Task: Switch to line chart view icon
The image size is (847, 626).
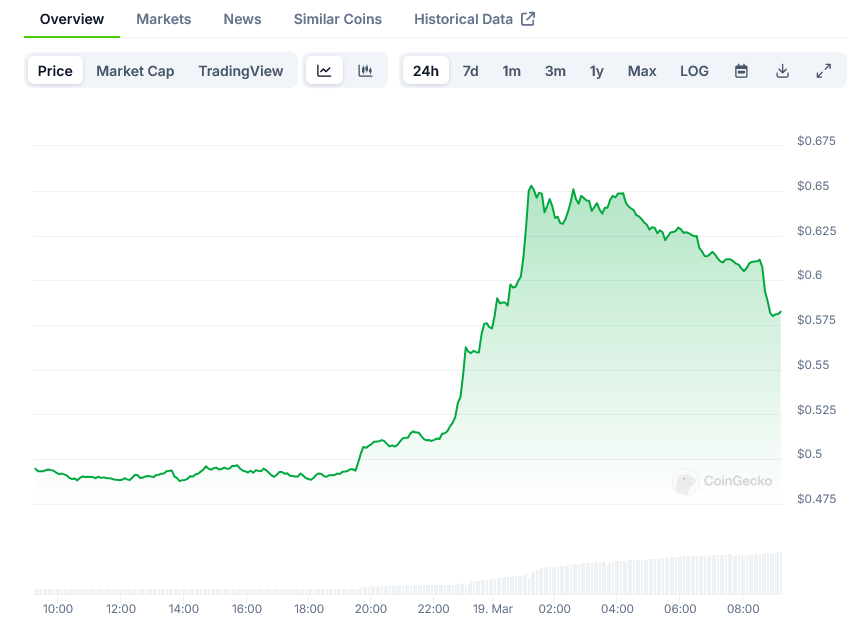Action: click(324, 71)
